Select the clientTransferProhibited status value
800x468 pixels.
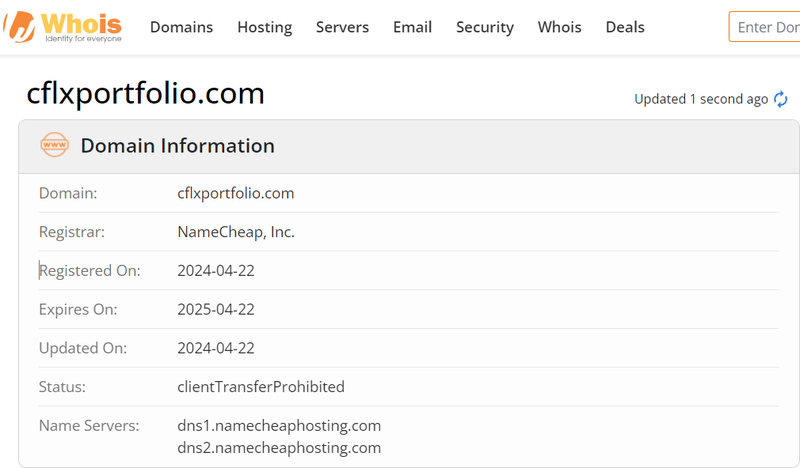coord(261,387)
